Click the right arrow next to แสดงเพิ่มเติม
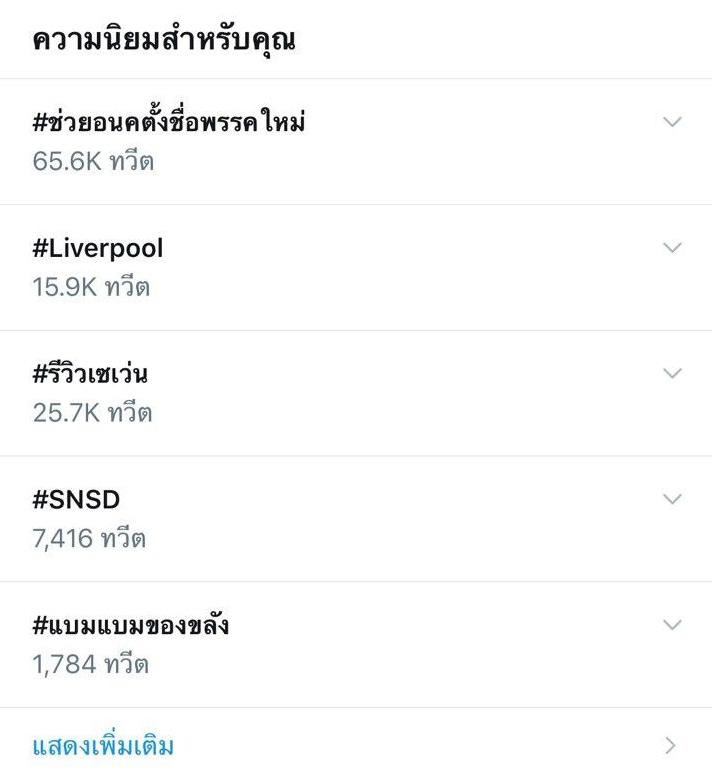The image size is (712, 779). point(671,745)
